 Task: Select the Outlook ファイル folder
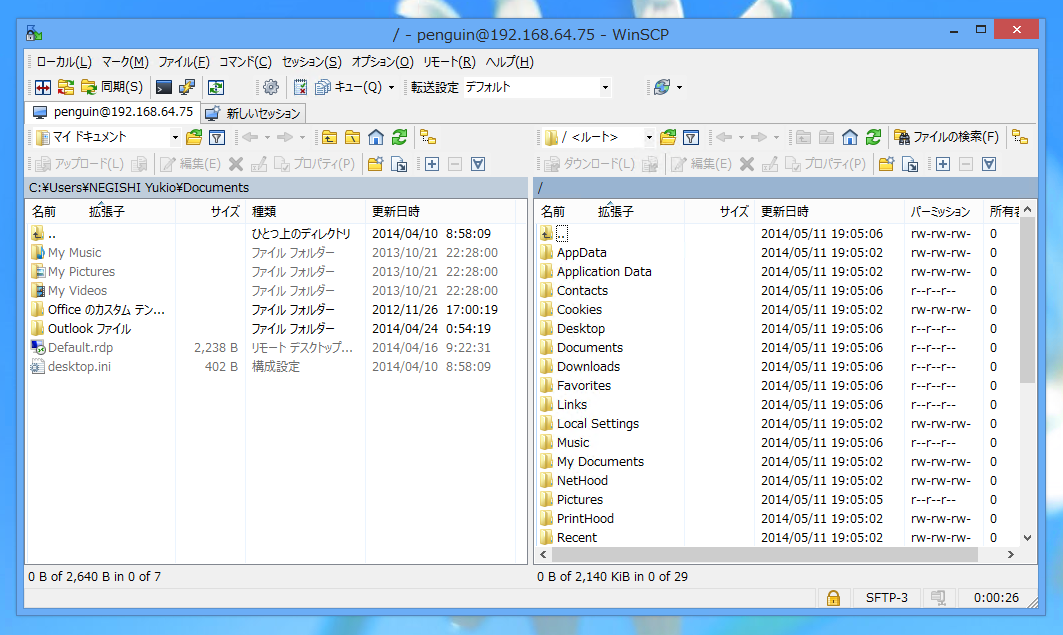[x=89, y=329]
